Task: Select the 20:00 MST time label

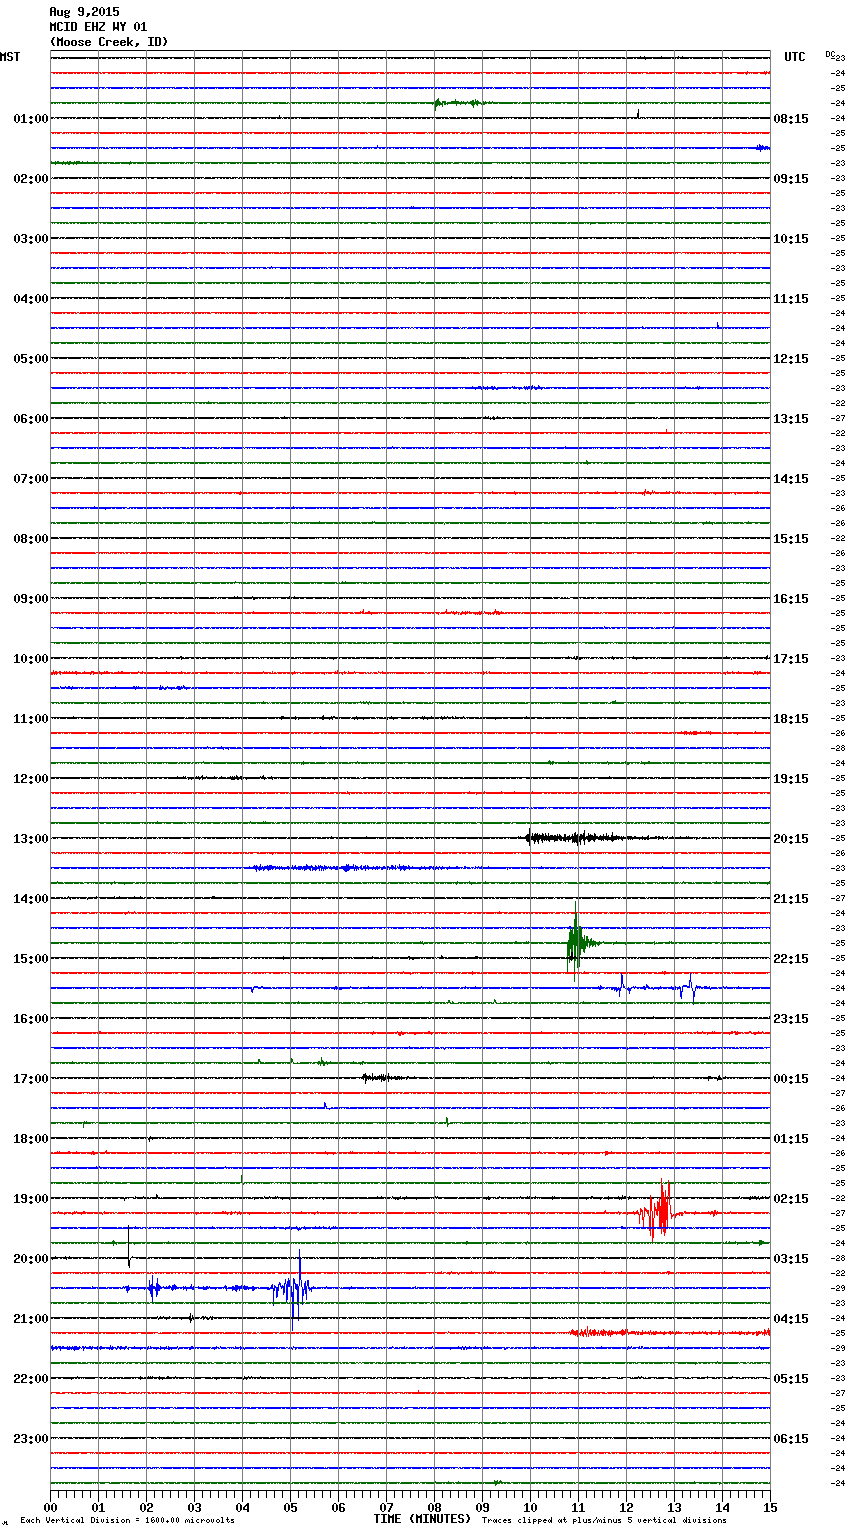Action: coord(31,1258)
